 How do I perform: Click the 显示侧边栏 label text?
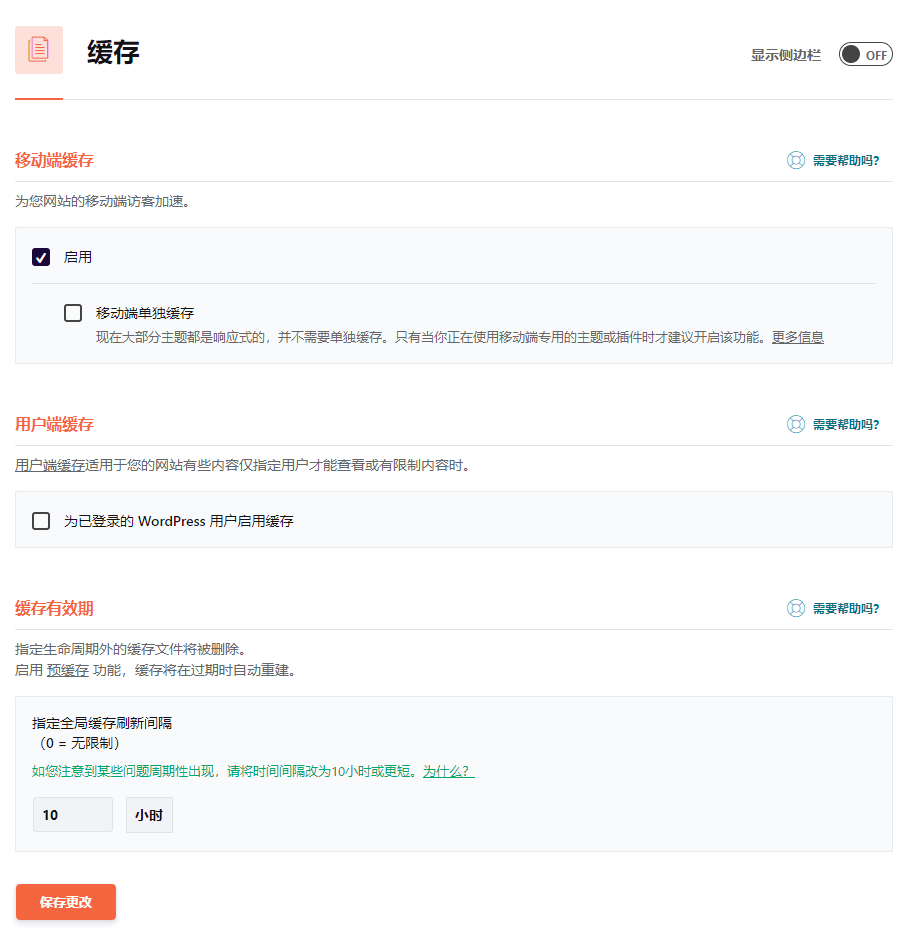[x=785, y=55]
